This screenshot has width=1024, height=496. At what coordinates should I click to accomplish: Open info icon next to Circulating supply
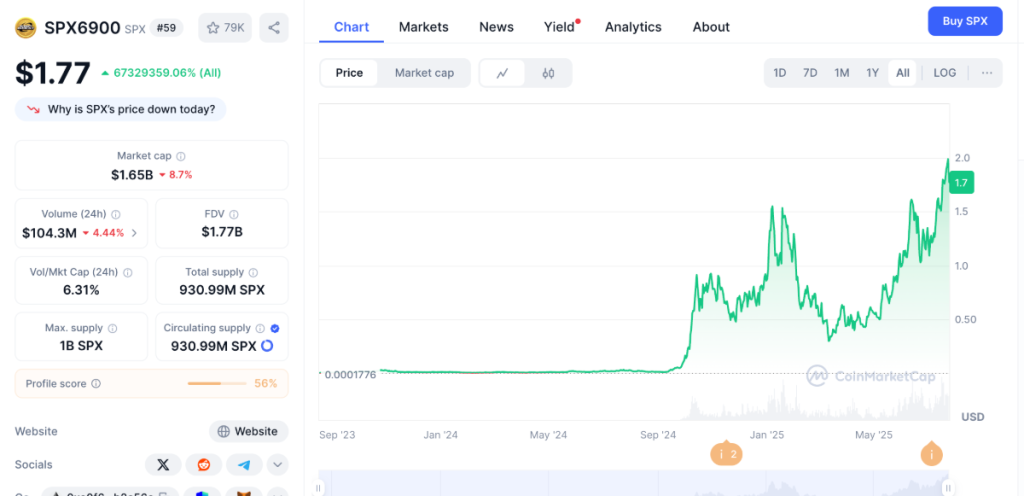tap(260, 328)
